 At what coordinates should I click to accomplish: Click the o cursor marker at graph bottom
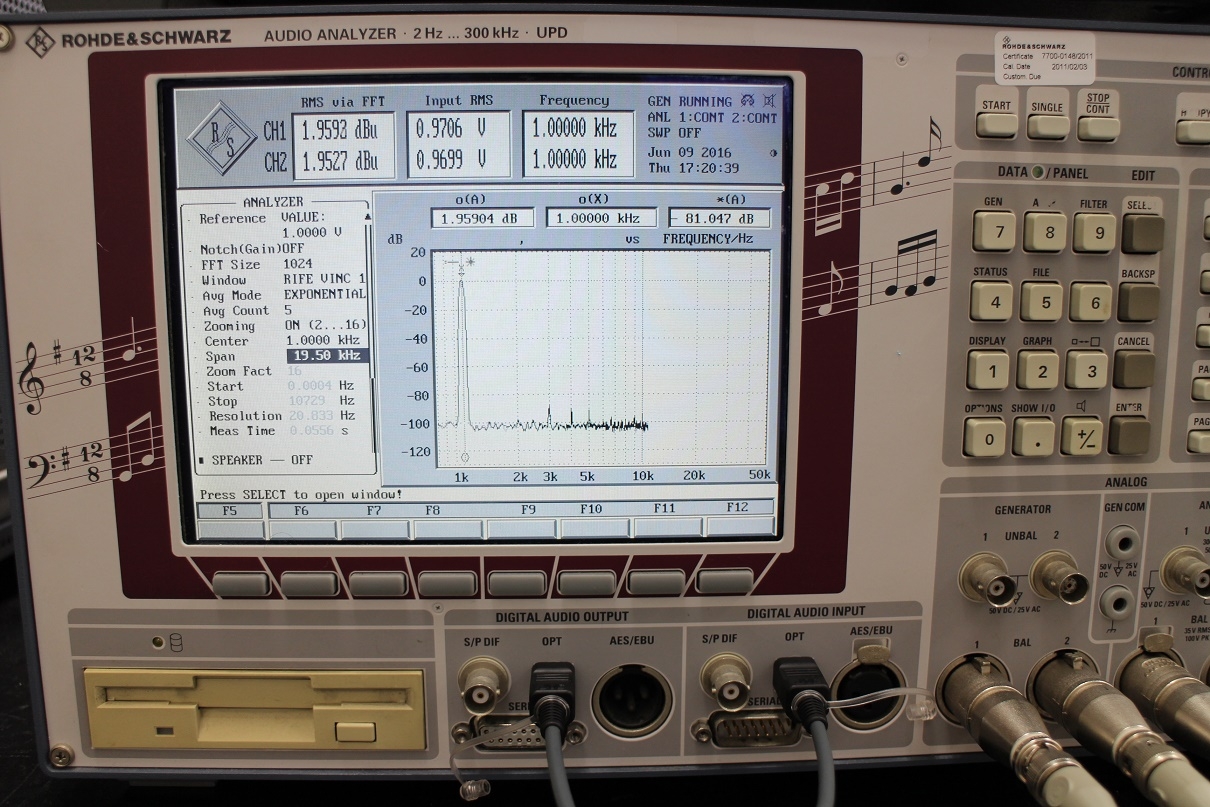(x=464, y=457)
